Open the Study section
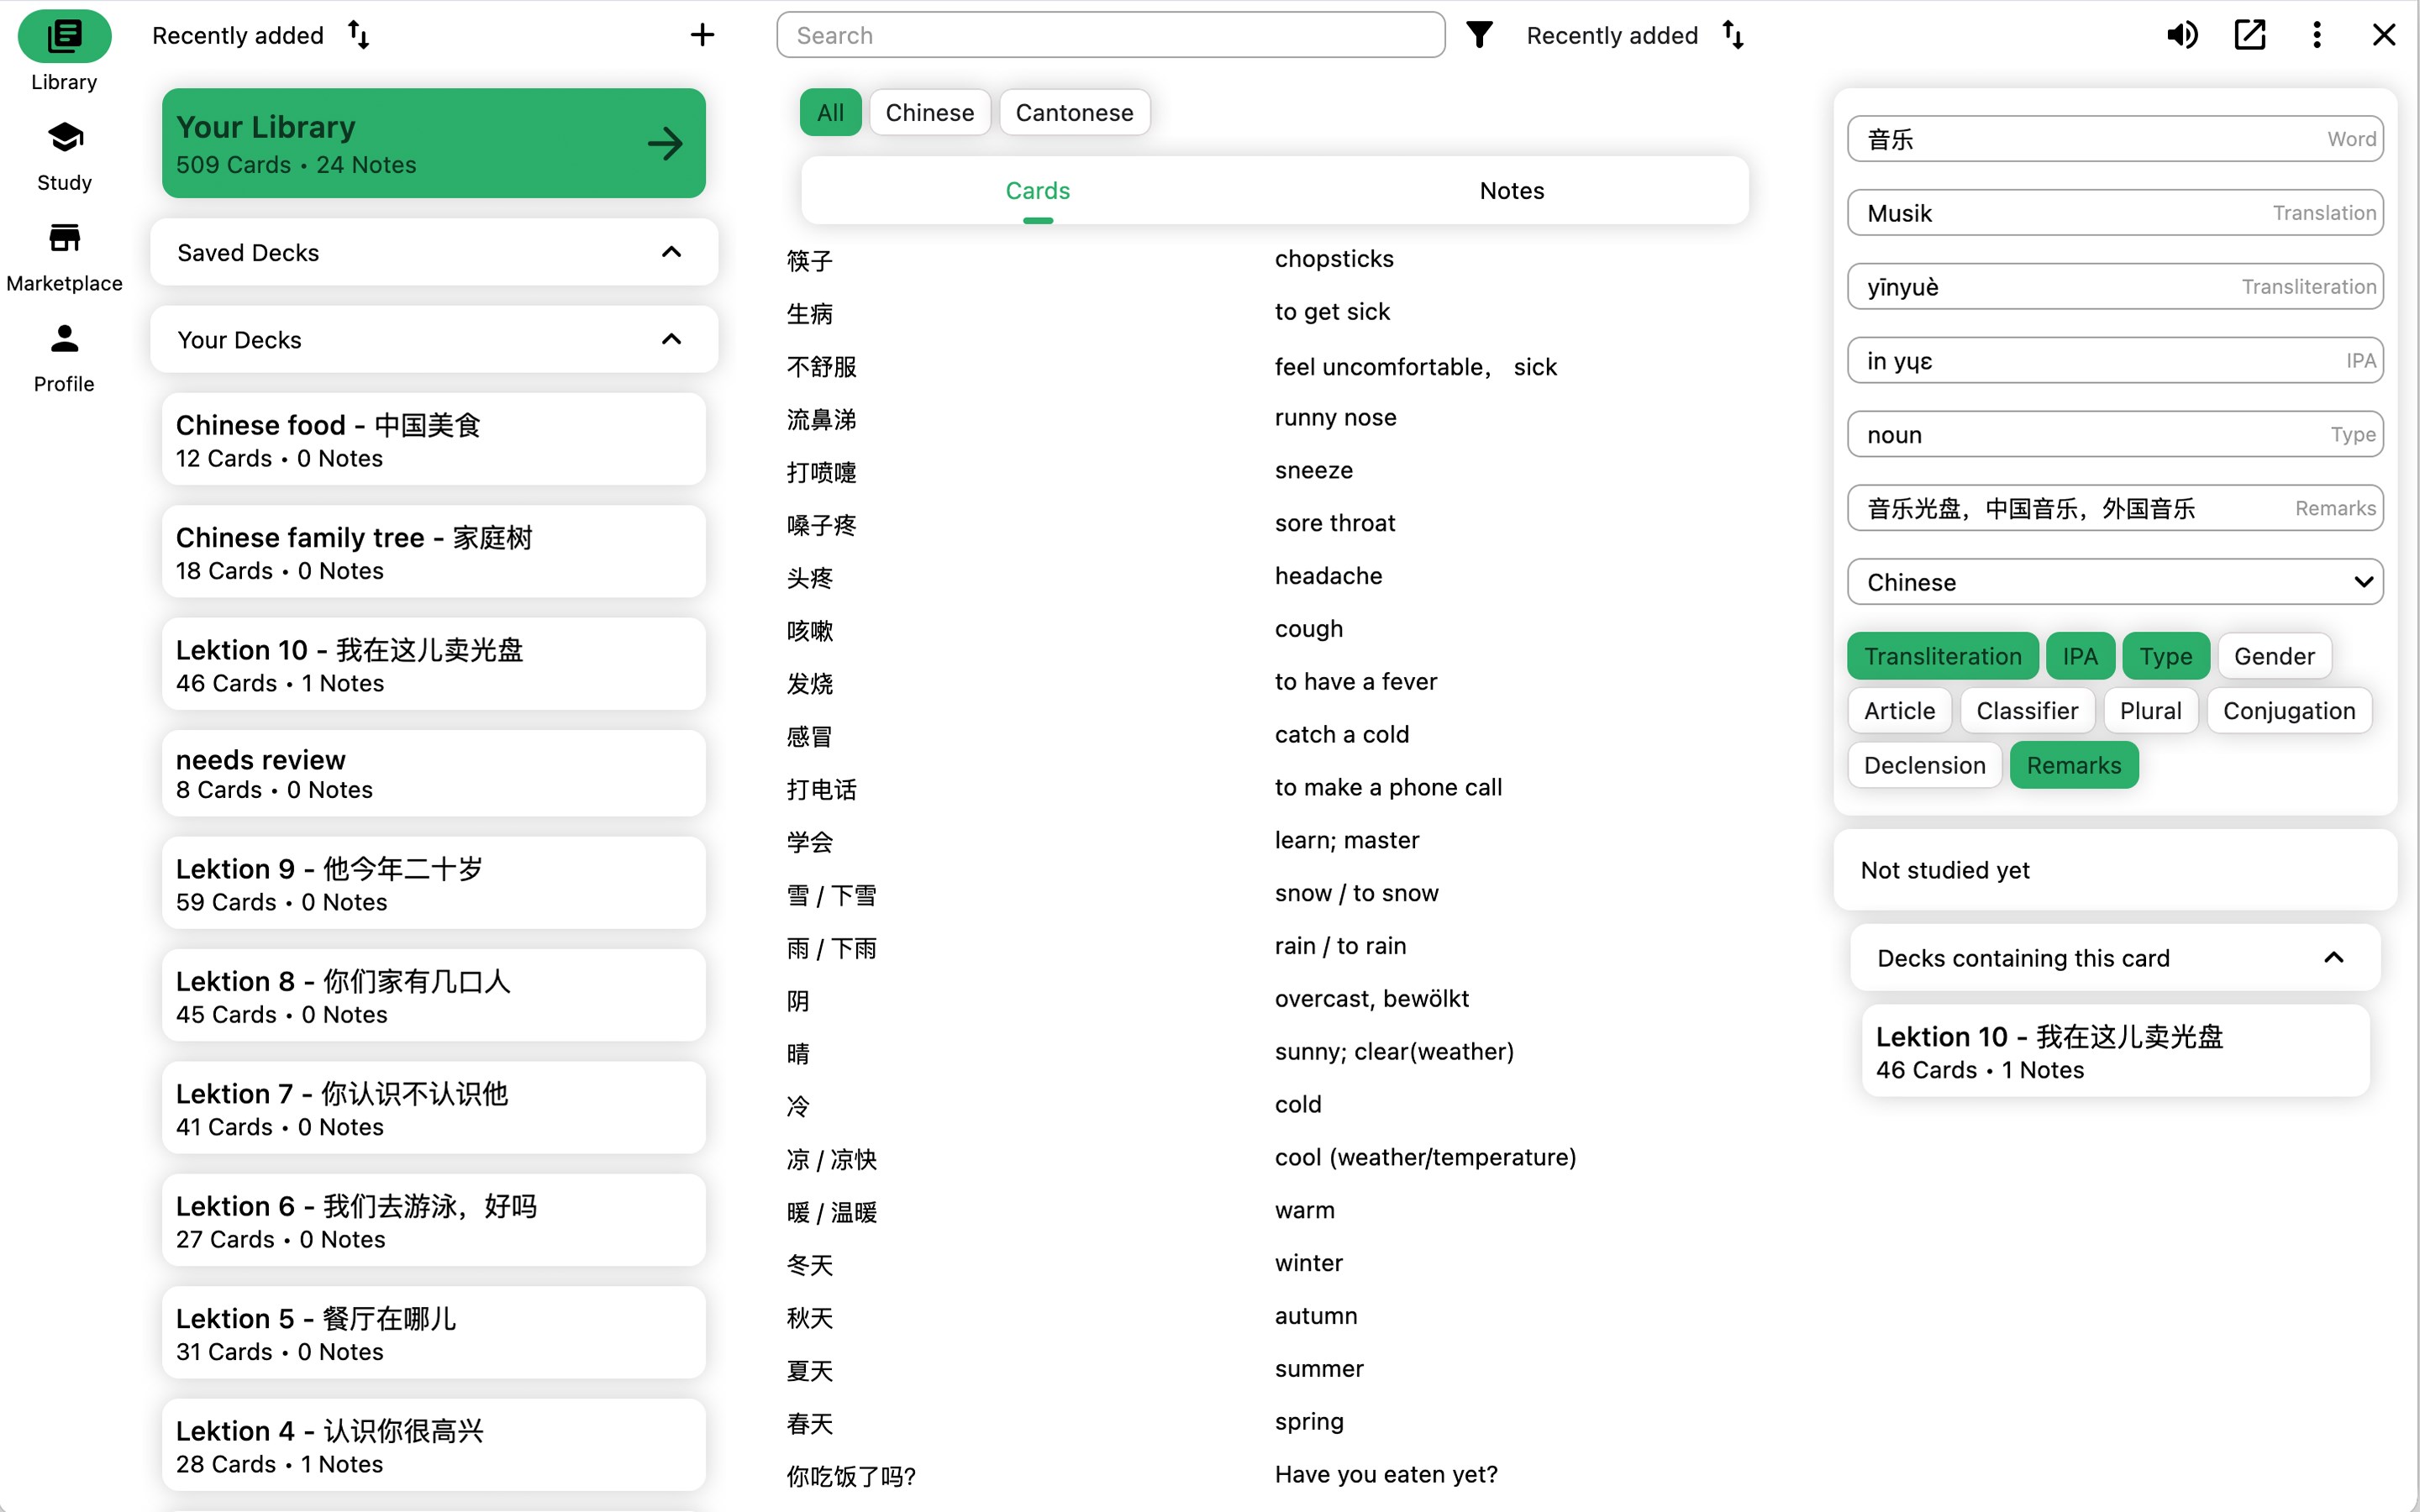Viewport: 2420px width, 1512px height. [x=64, y=156]
